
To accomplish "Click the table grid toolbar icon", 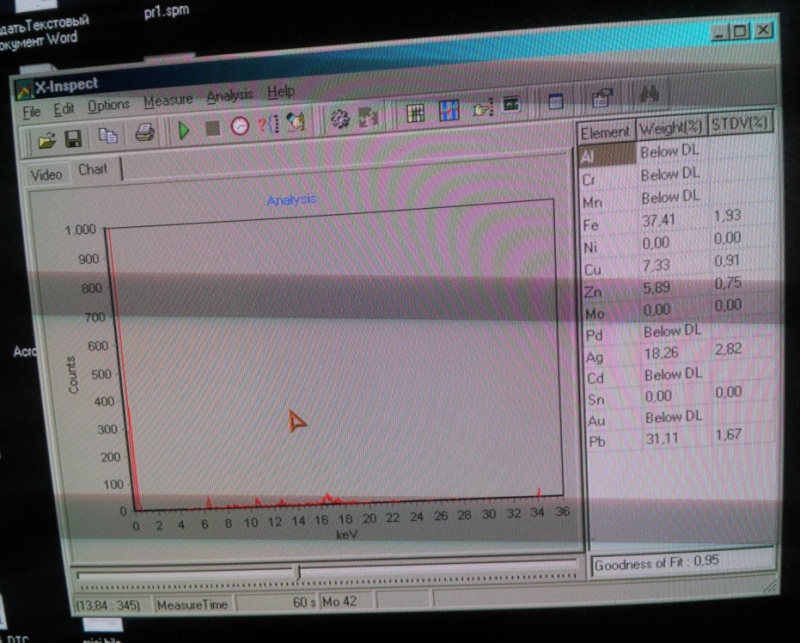I will [x=416, y=113].
